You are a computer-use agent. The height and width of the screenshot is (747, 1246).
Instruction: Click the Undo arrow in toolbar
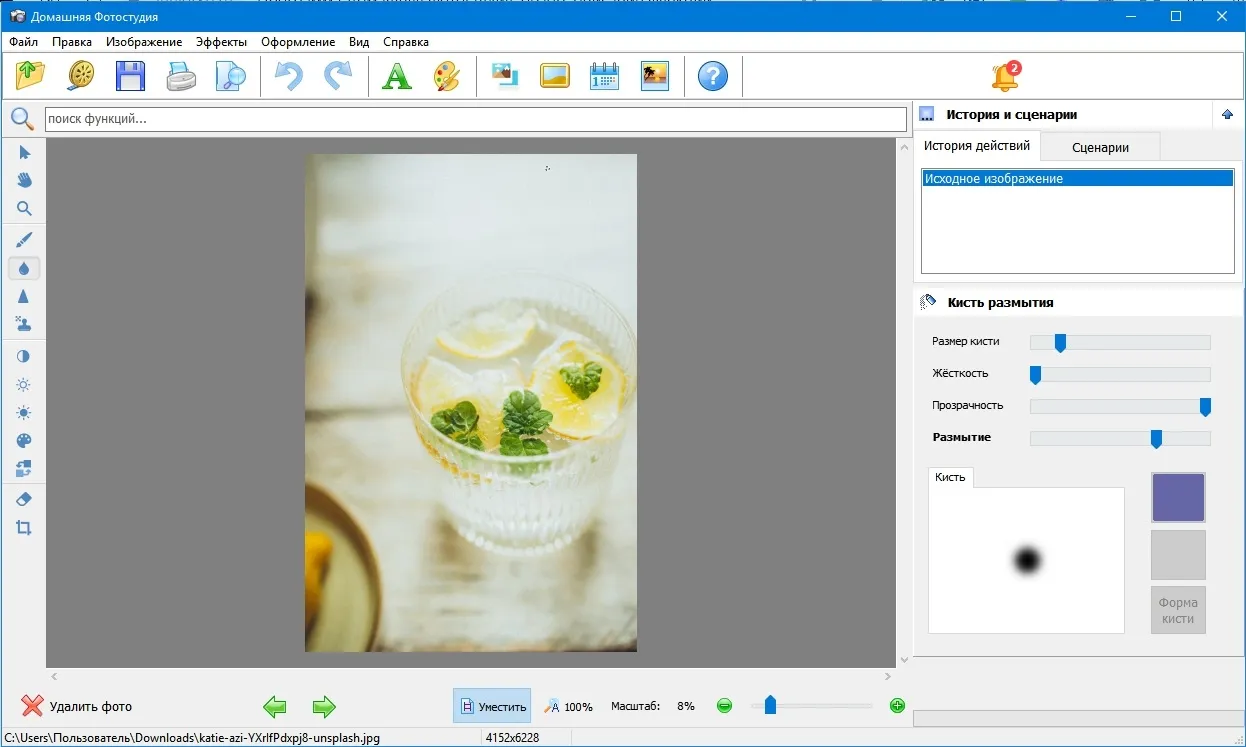[289, 76]
